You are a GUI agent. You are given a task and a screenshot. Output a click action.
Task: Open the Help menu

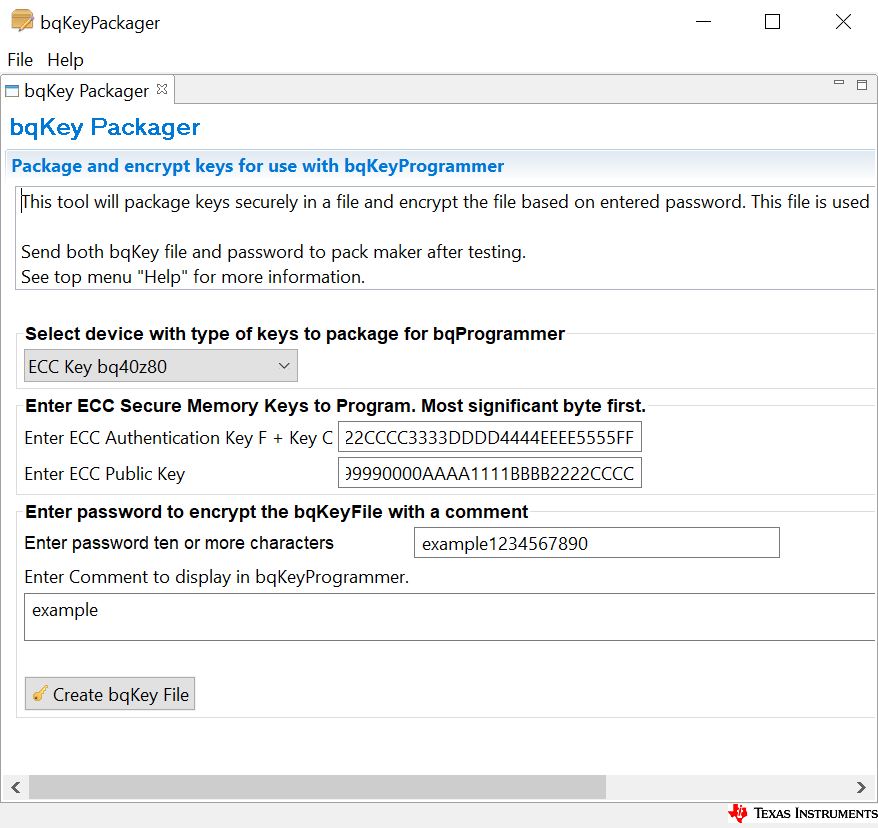point(65,60)
